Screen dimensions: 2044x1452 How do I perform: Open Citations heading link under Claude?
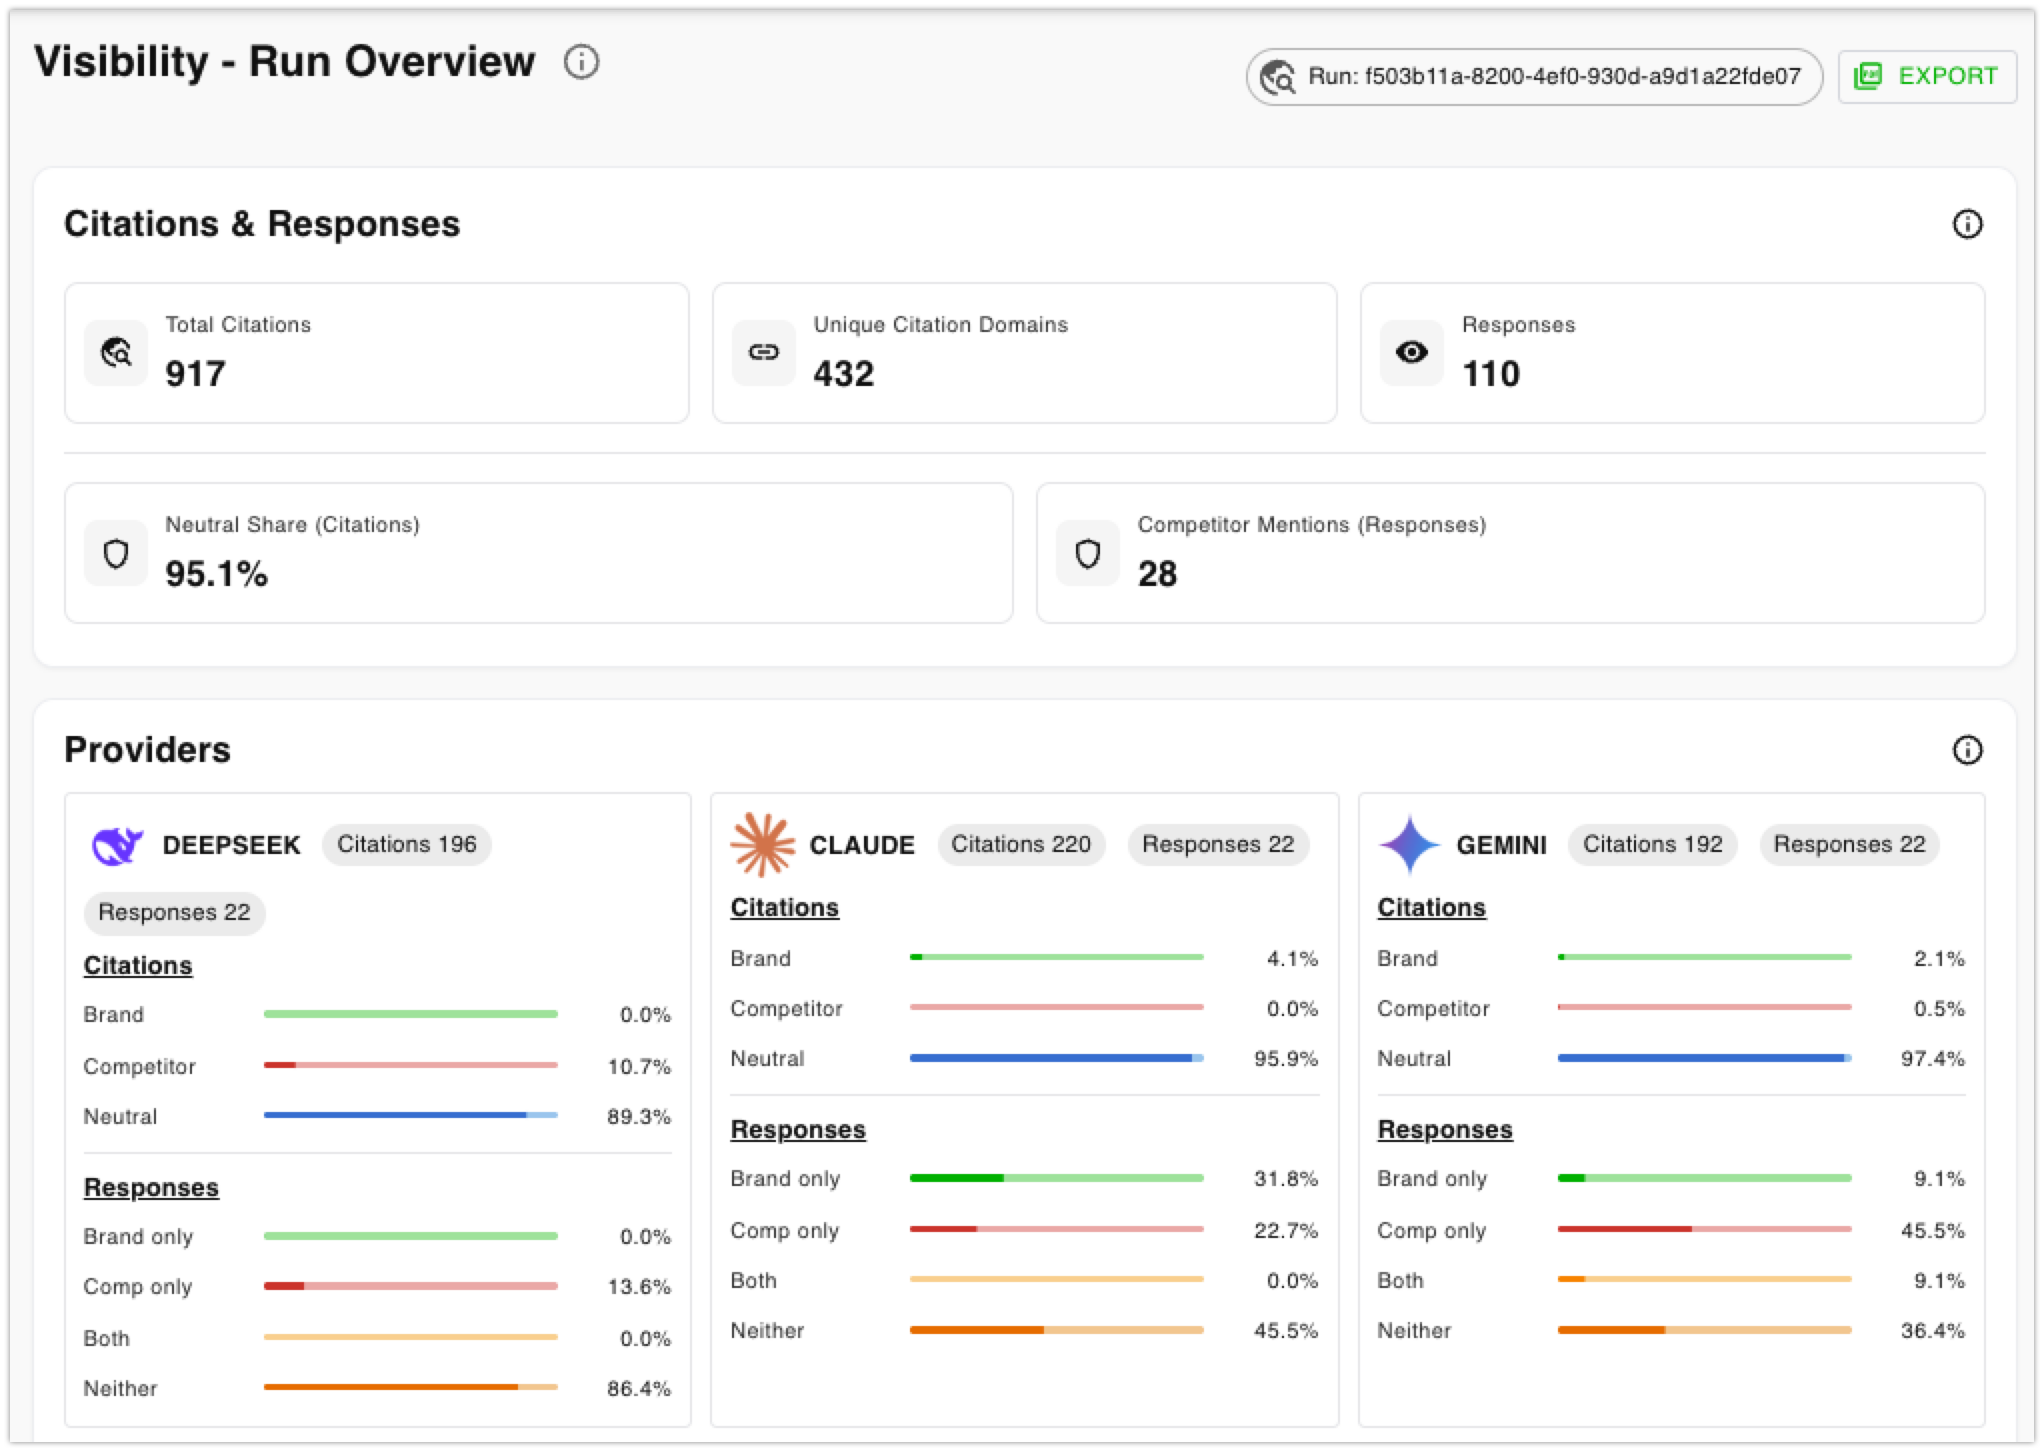(x=784, y=908)
